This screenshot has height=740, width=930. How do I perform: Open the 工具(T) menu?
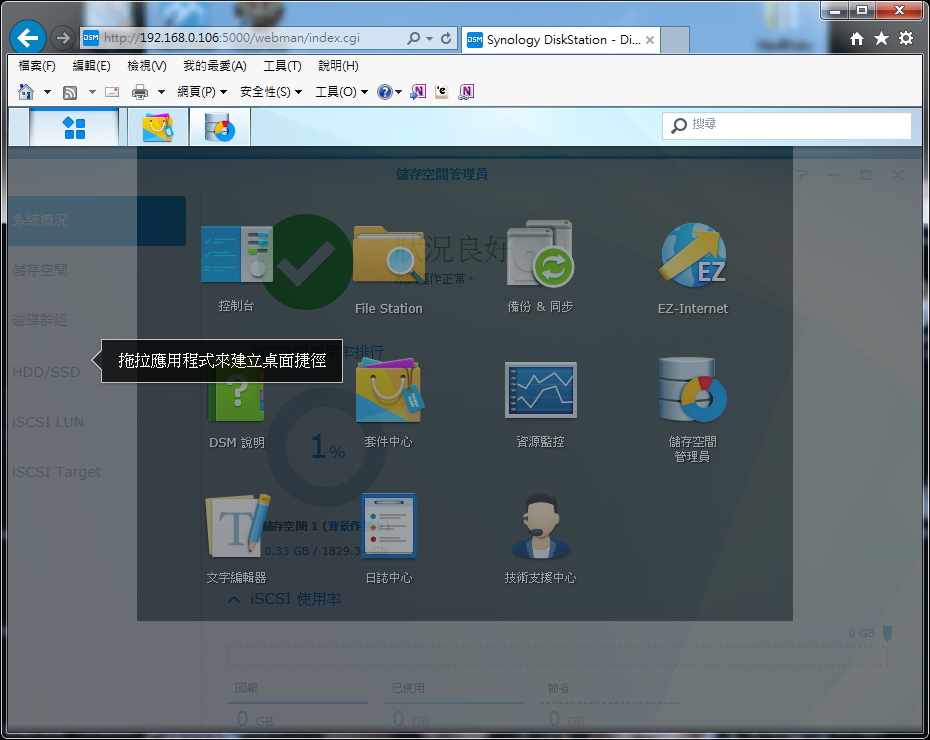[x=282, y=66]
